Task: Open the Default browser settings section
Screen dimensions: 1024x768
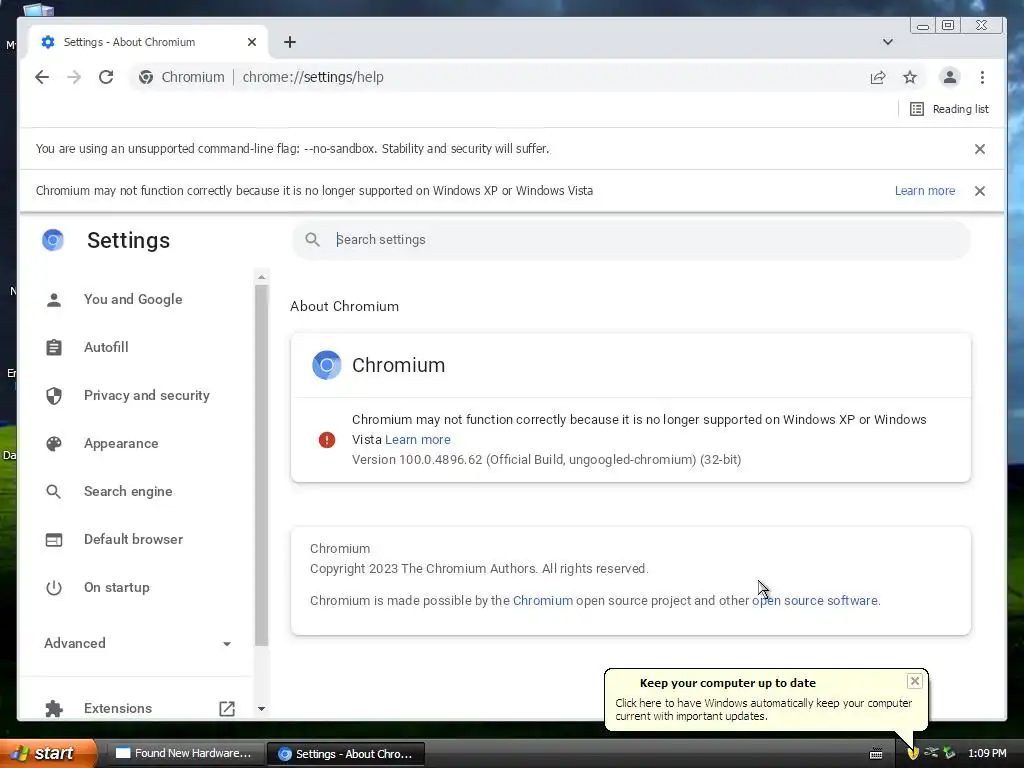Action: coord(133,539)
